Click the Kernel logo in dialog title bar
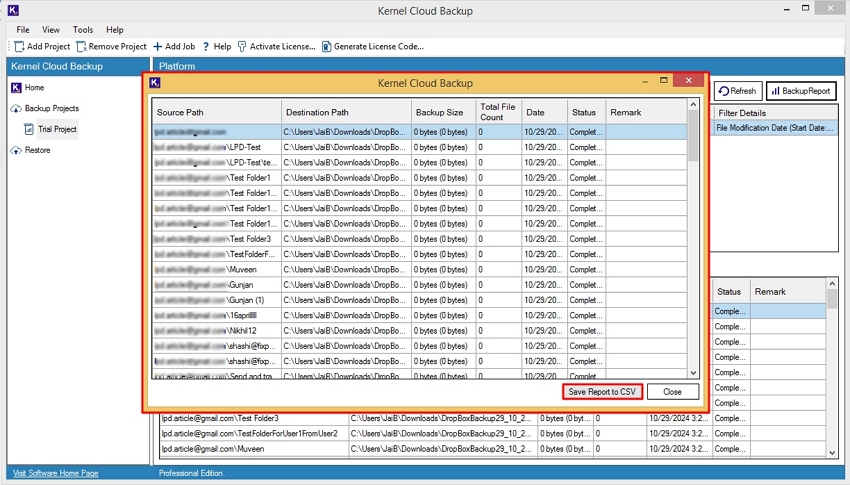 [x=155, y=82]
